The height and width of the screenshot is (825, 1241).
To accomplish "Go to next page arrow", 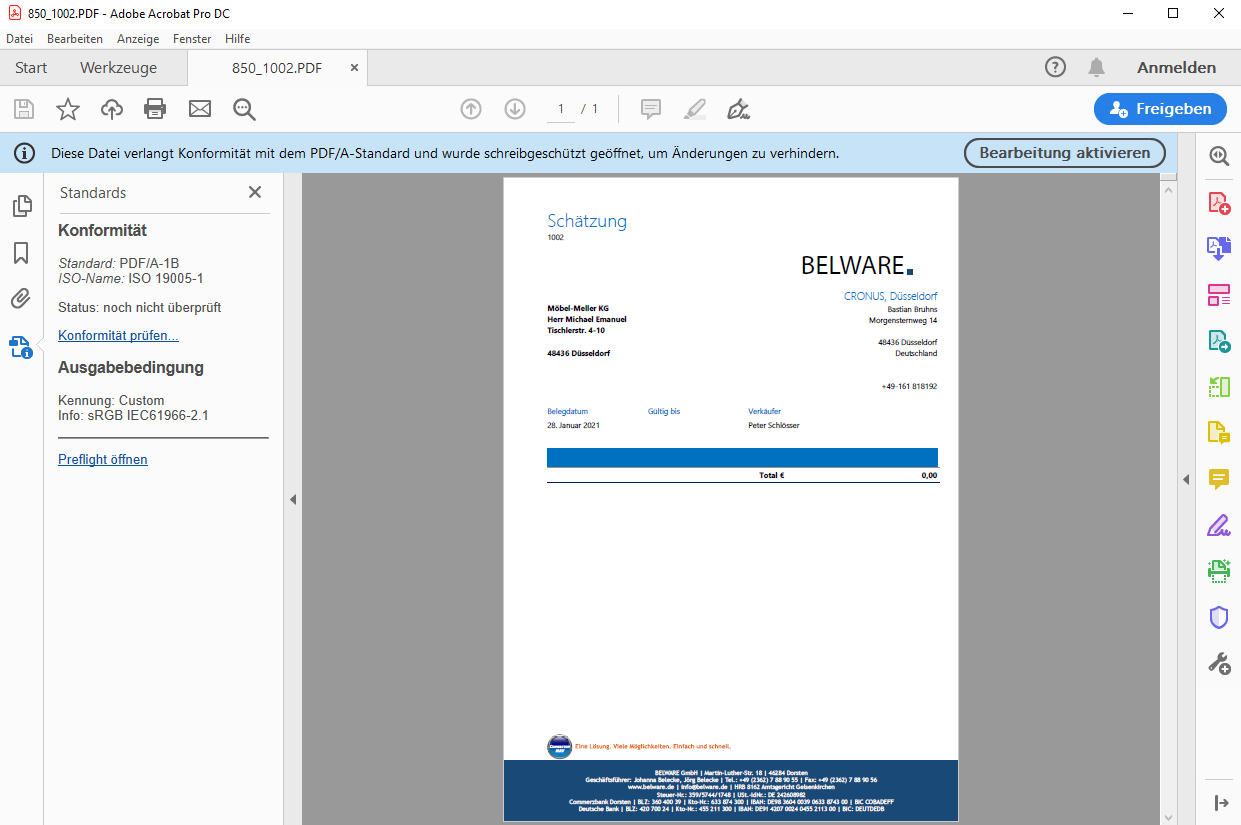I will click(x=515, y=109).
